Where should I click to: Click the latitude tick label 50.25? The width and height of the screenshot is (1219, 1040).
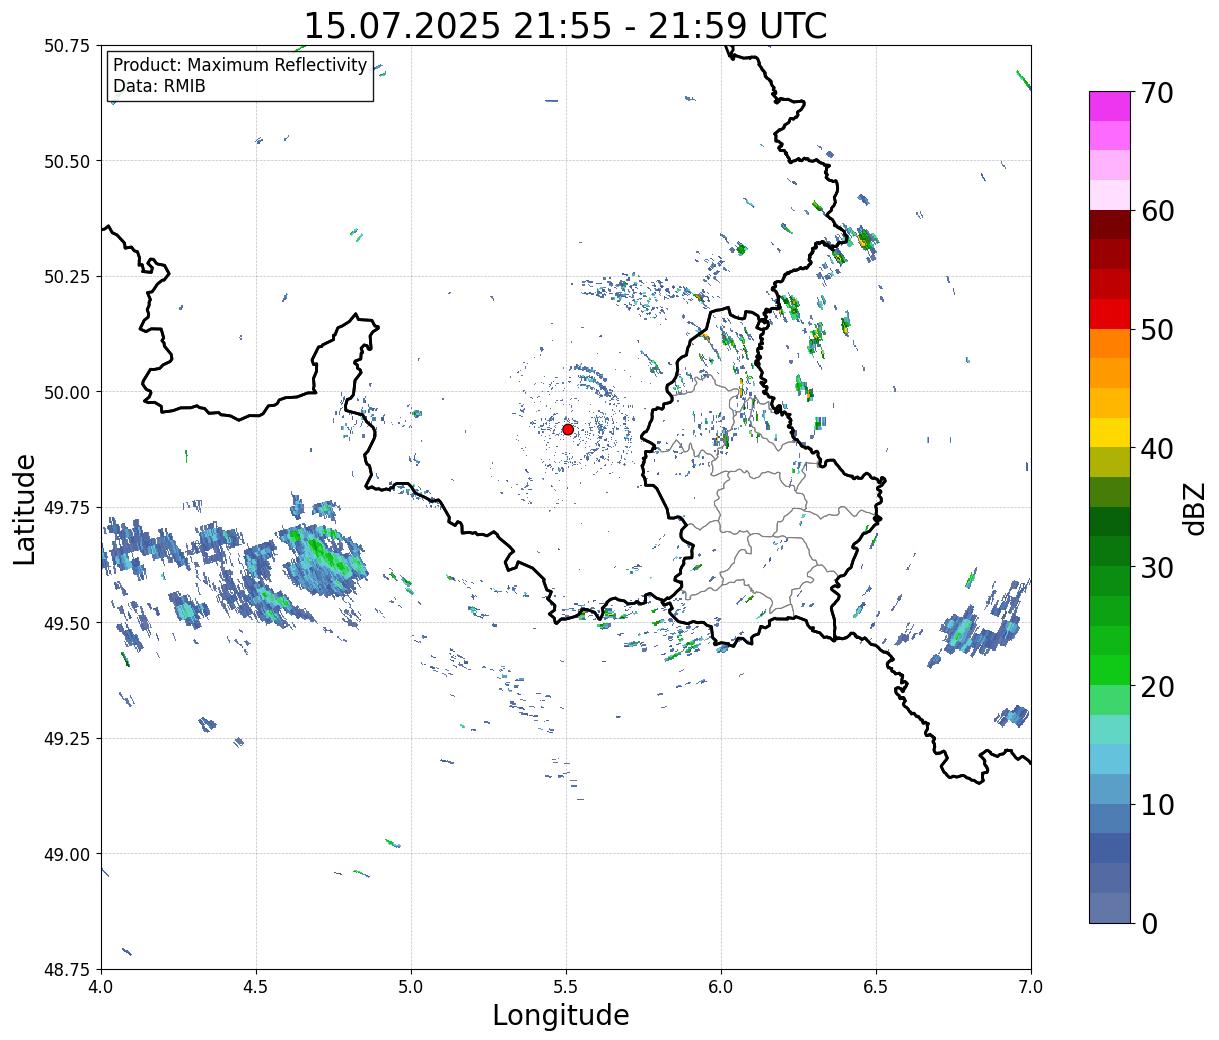67,277
